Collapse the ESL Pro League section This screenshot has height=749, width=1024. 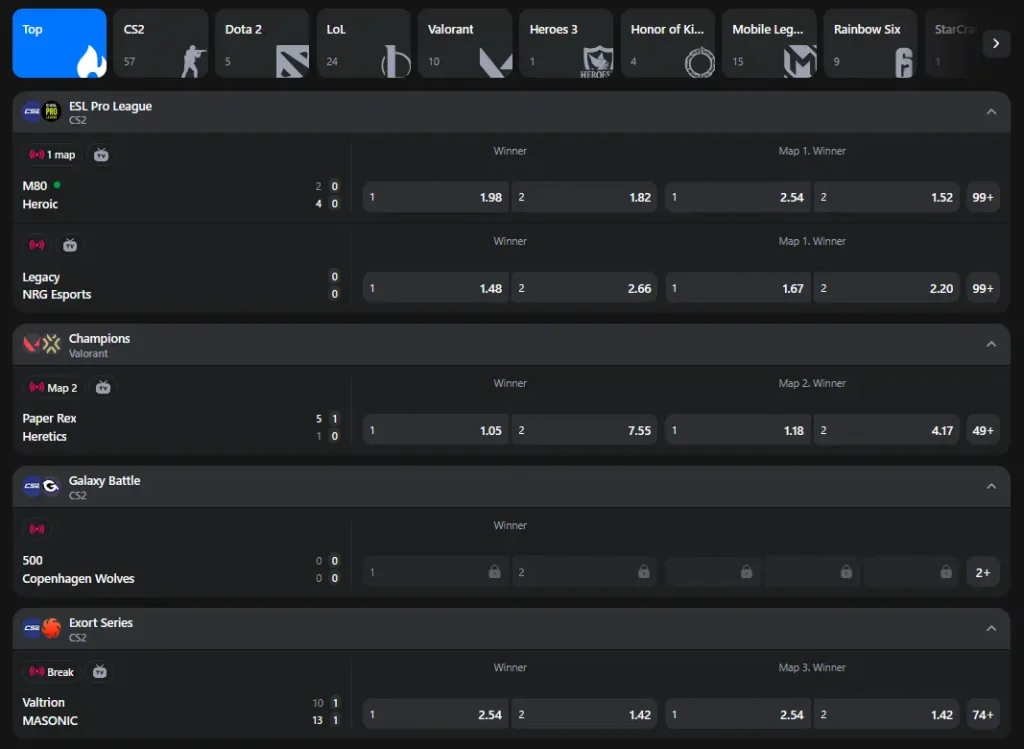pyautogui.click(x=991, y=112)
